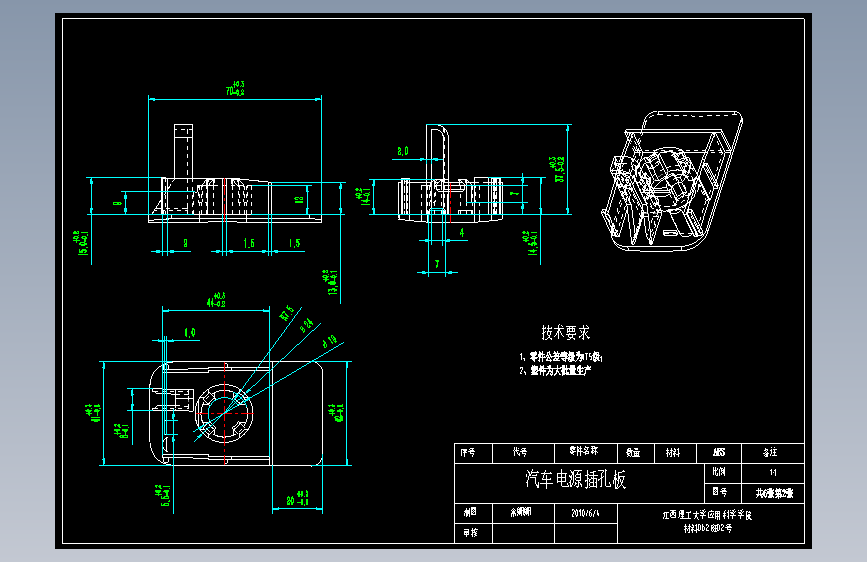The height and width of the screenshot is (562, 867).
Task: Click the 技术要求 heading
Action: click(565, 332)
